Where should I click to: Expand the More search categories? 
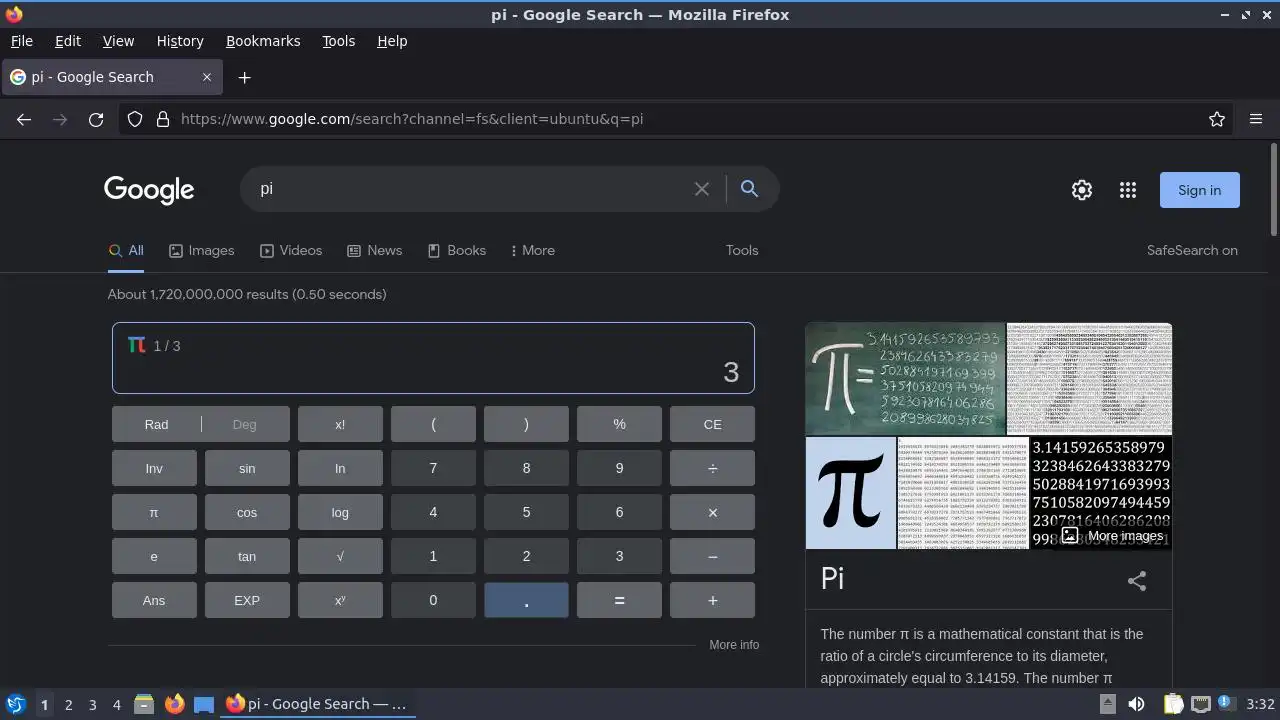pos(532,251)
